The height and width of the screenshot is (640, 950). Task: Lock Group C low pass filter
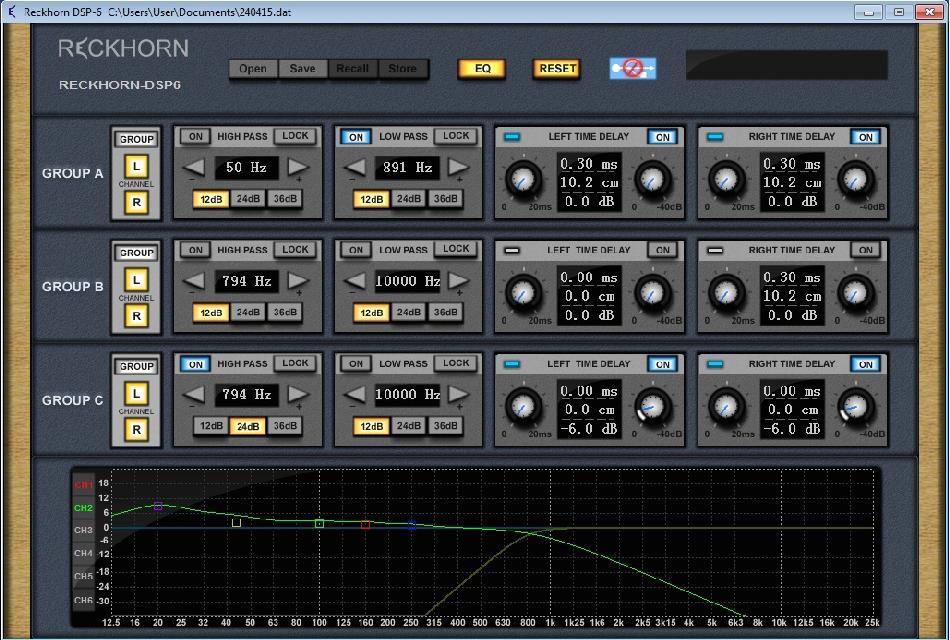pos(456,363)
